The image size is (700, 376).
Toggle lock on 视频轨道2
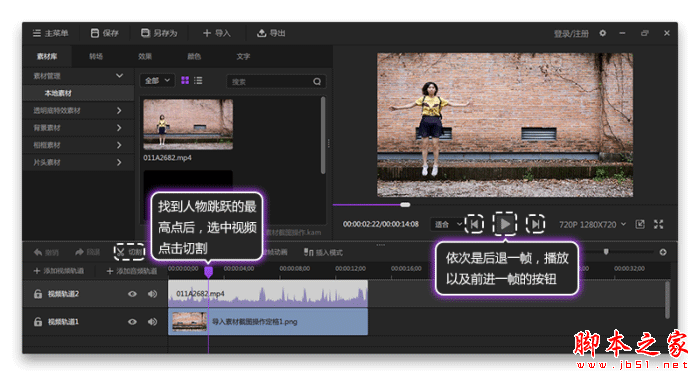pos(38,294)
